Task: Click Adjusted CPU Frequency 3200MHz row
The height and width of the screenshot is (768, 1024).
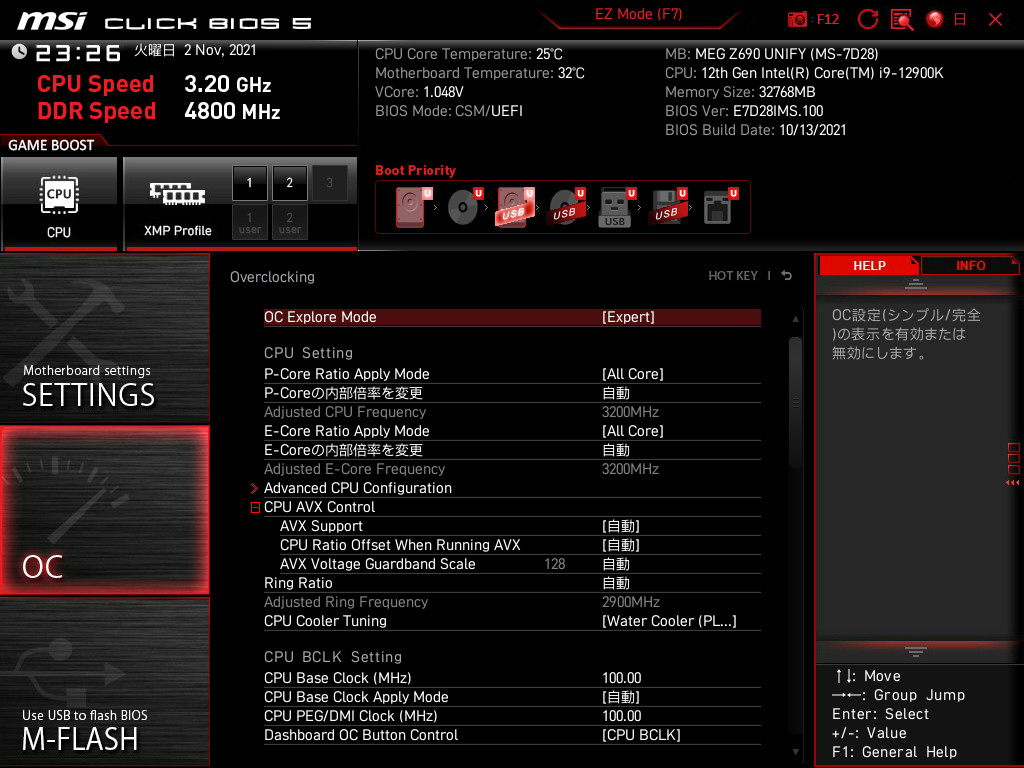Action: [x=512, y=412]
